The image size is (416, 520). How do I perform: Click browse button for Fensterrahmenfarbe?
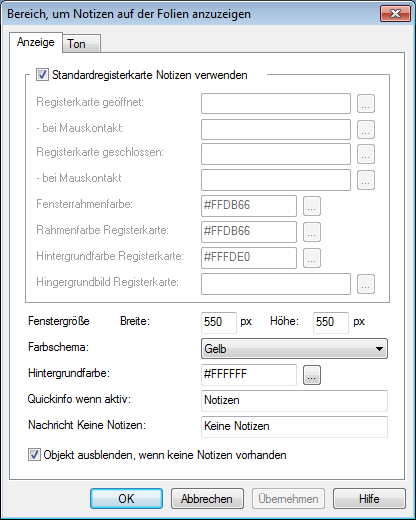[312, 206]
